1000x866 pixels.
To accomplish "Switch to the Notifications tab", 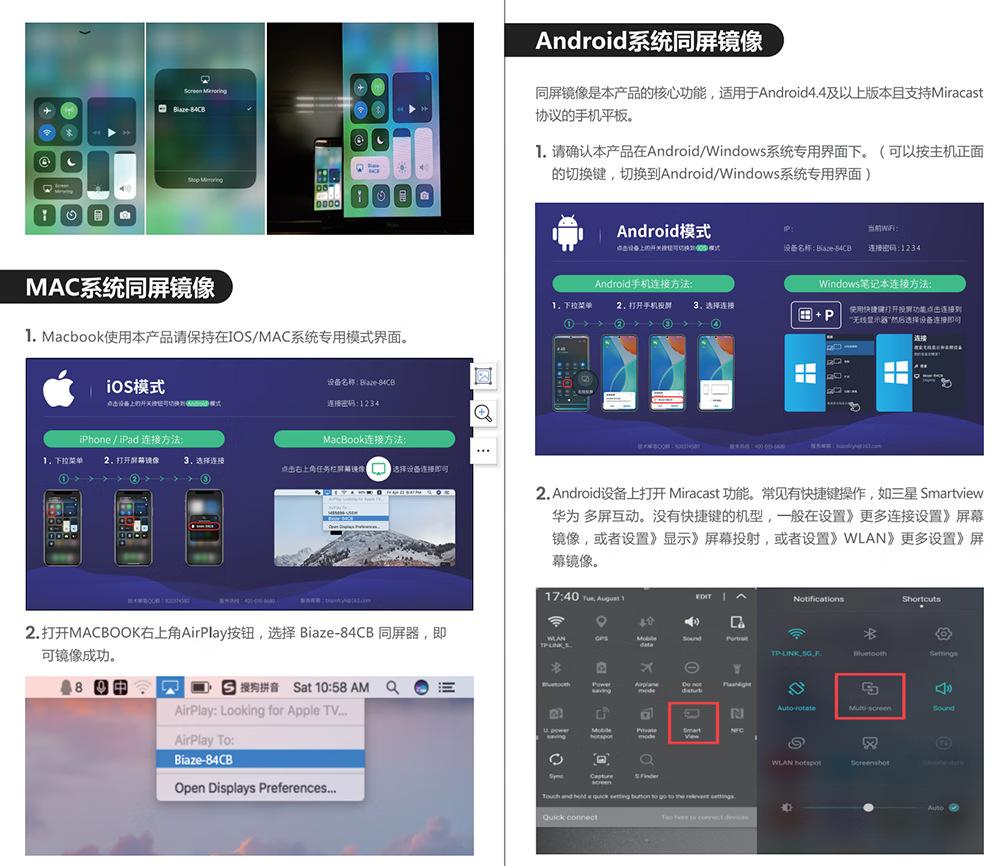I will point(818,599).
